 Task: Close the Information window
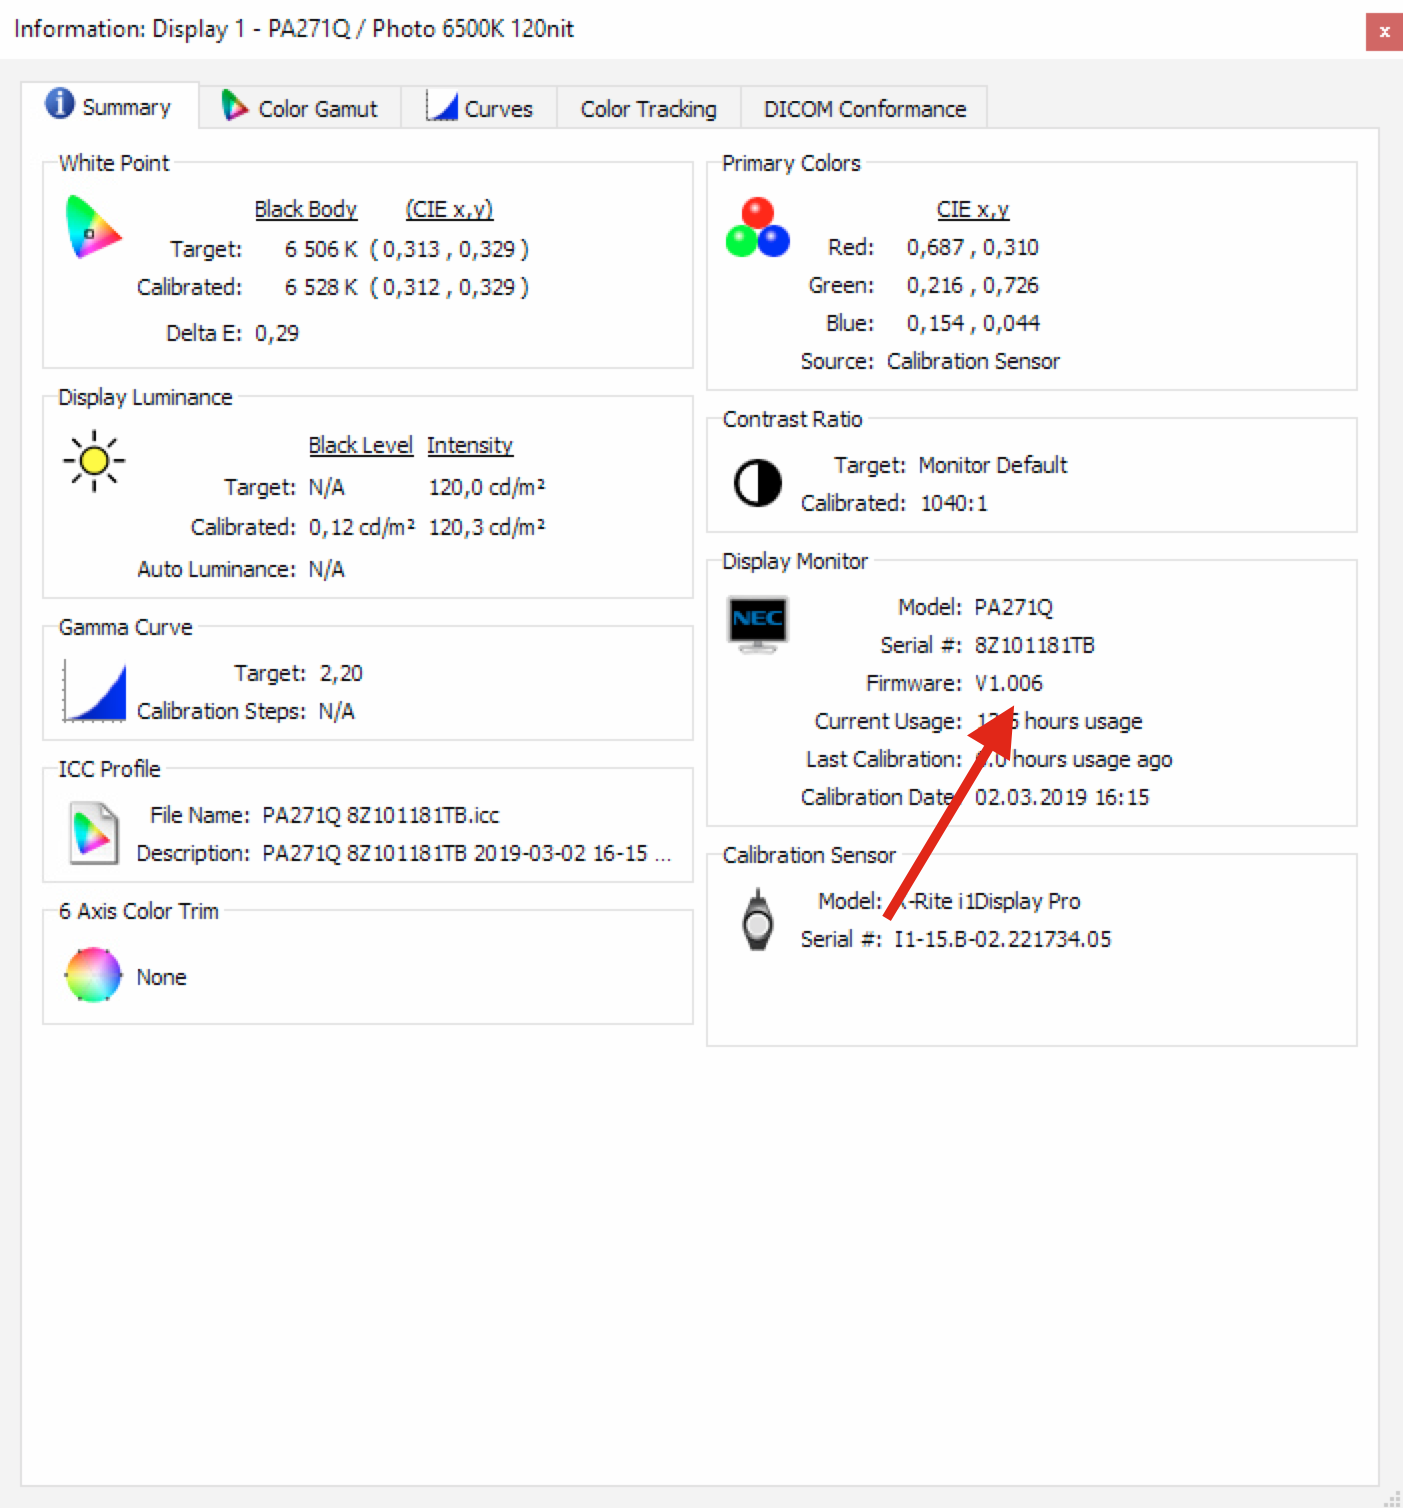point(1384,31)
